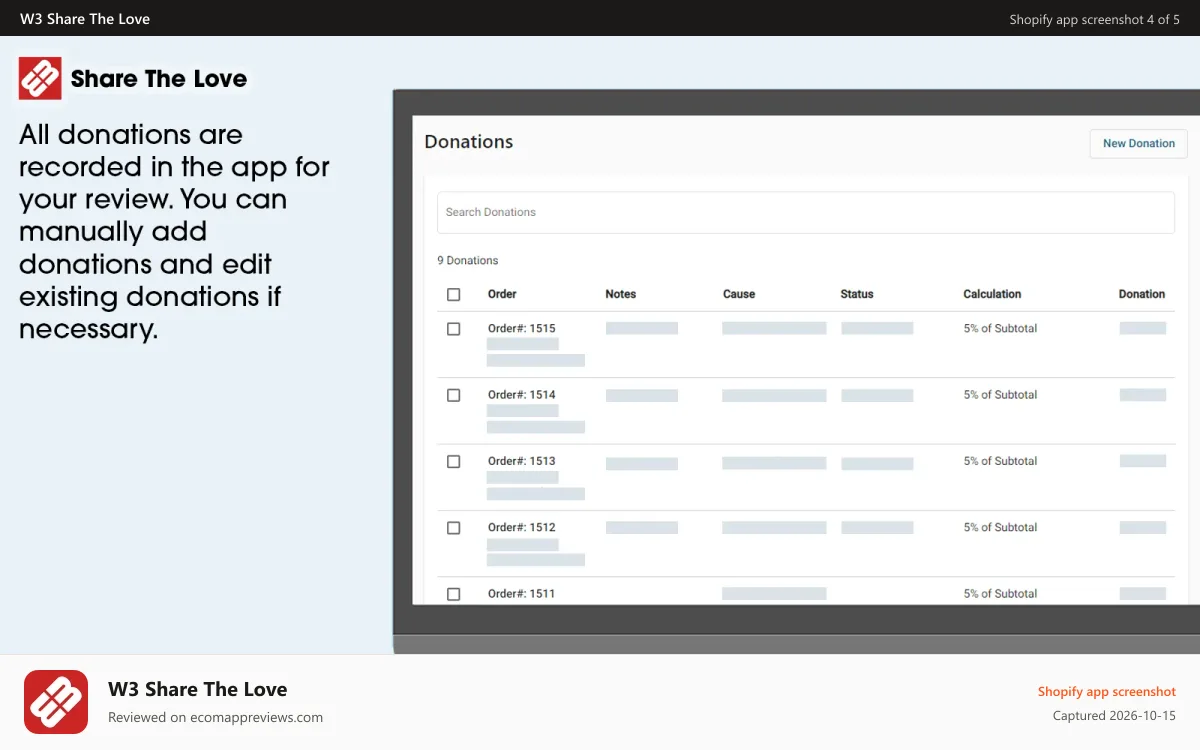Click the Order column header

[502, 294]
